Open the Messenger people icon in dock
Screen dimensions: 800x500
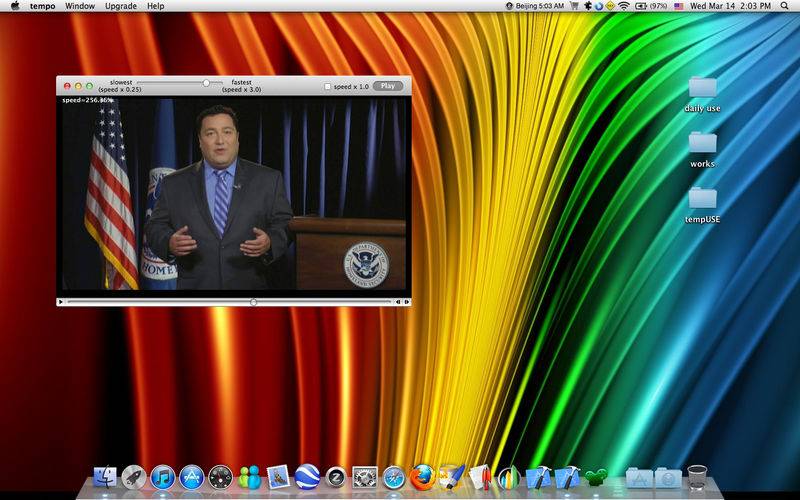[249, 478]
